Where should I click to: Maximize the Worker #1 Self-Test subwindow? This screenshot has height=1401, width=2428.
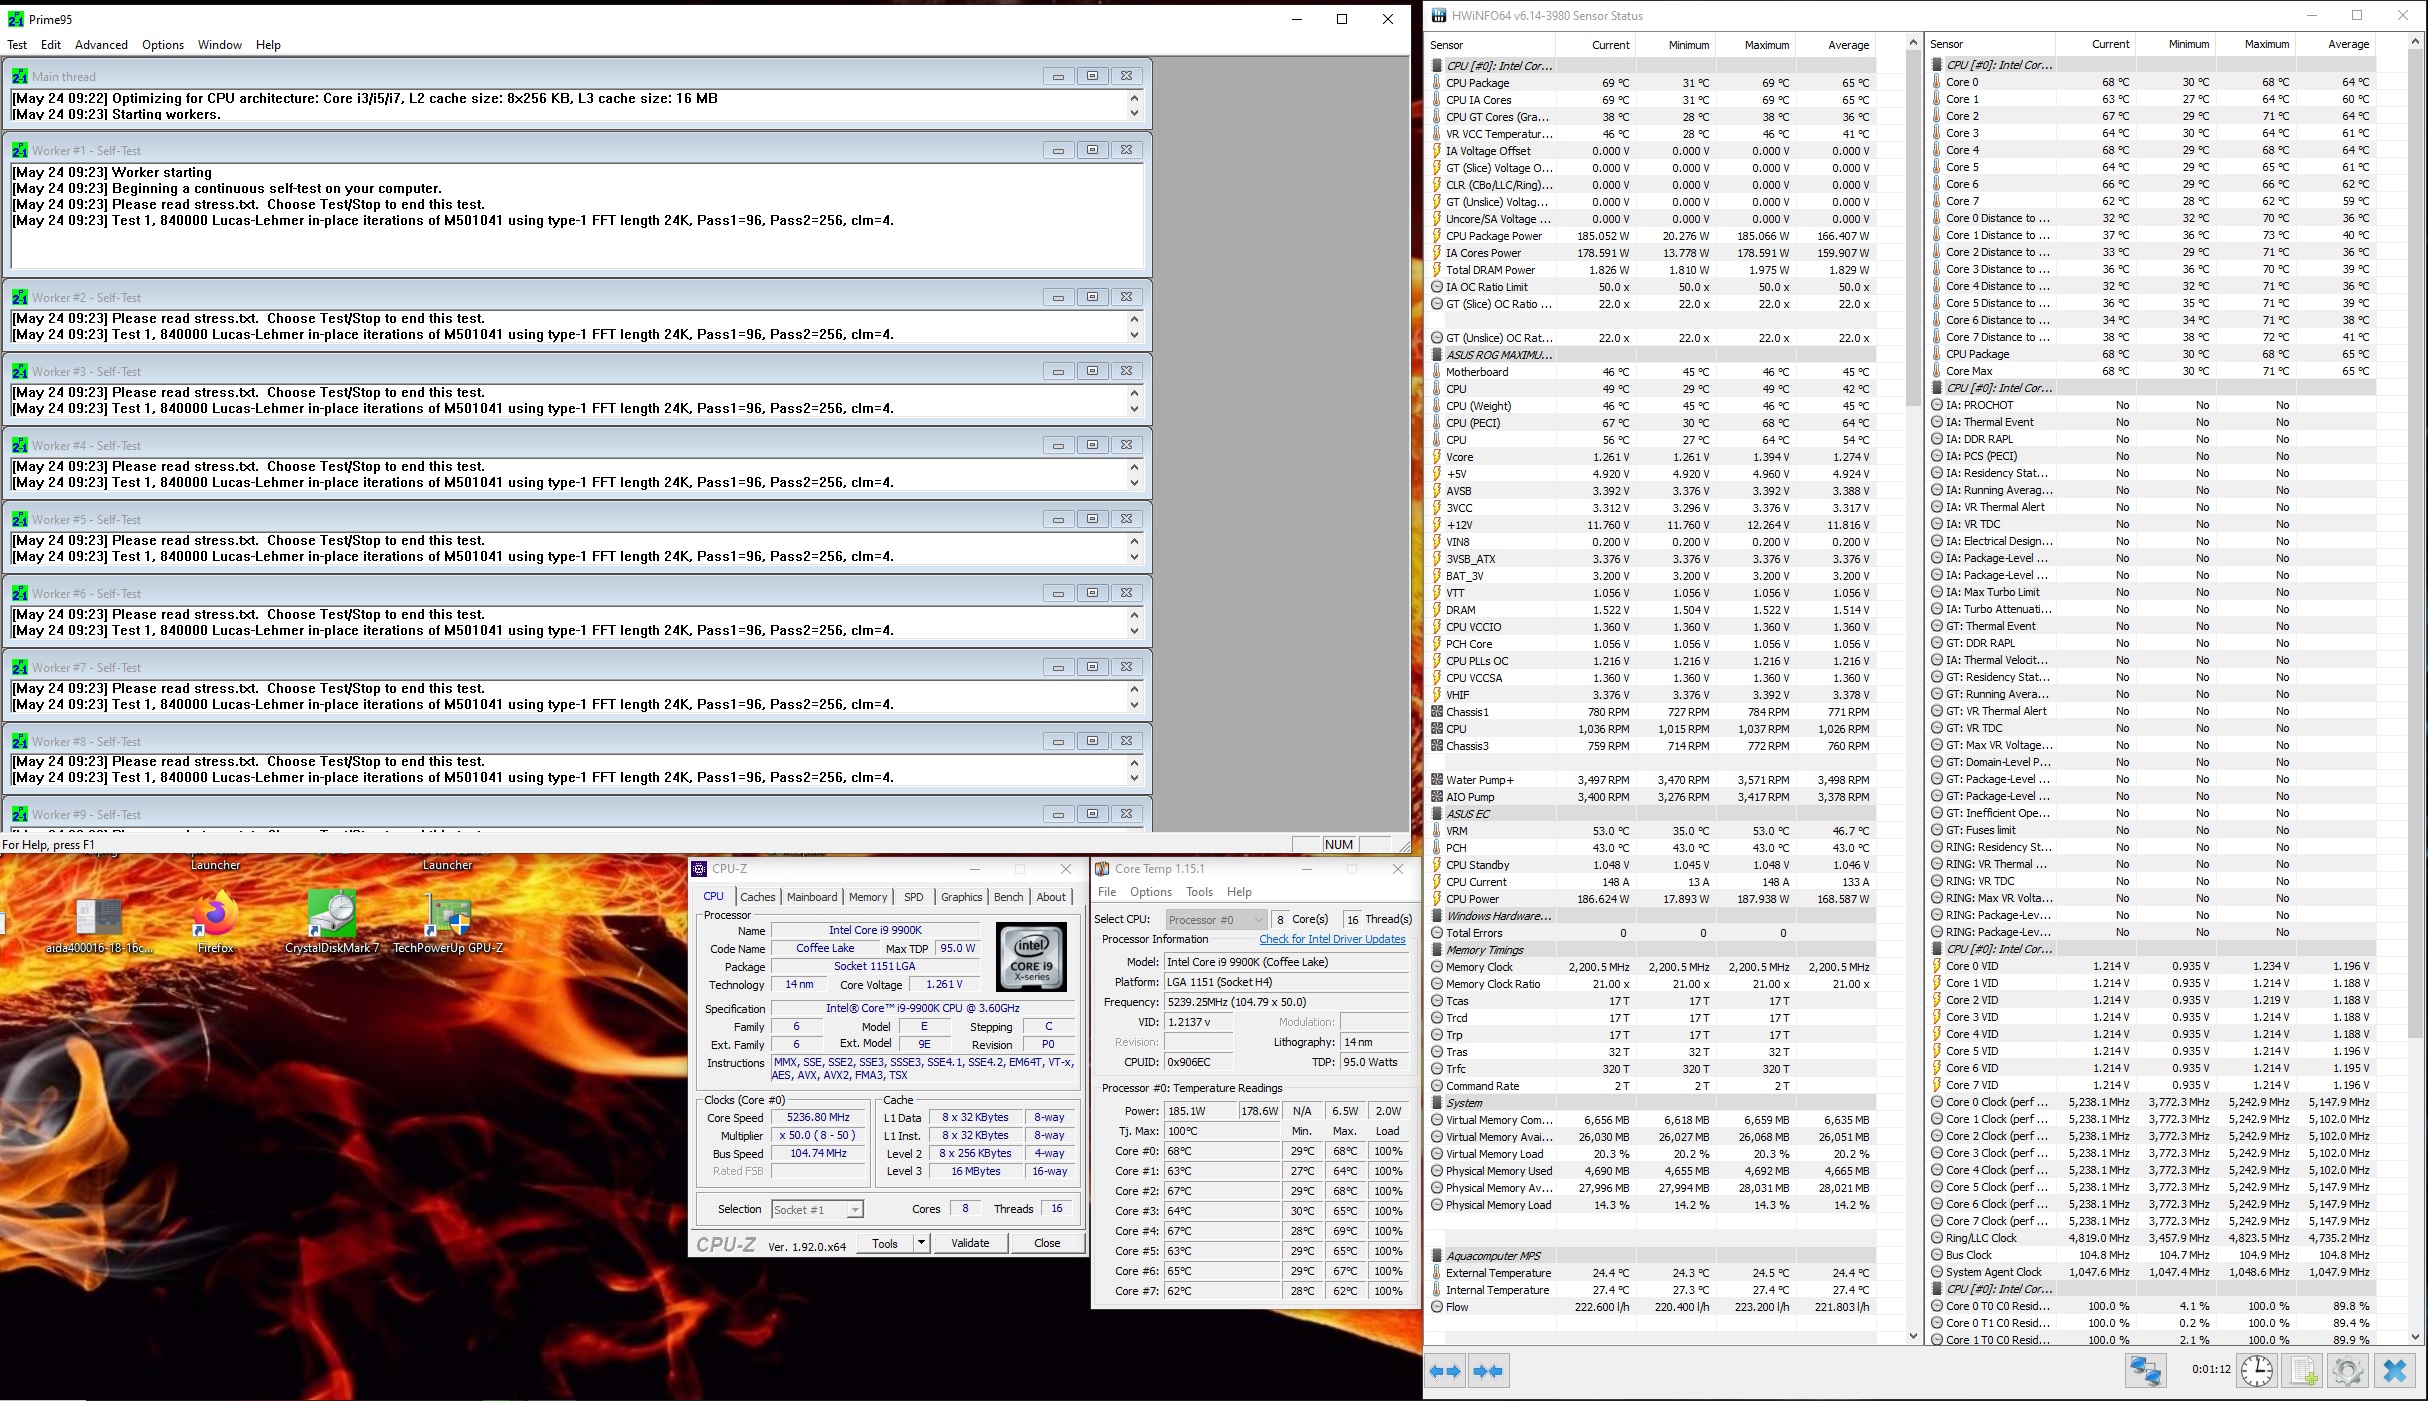click(x=1092, y=150)
